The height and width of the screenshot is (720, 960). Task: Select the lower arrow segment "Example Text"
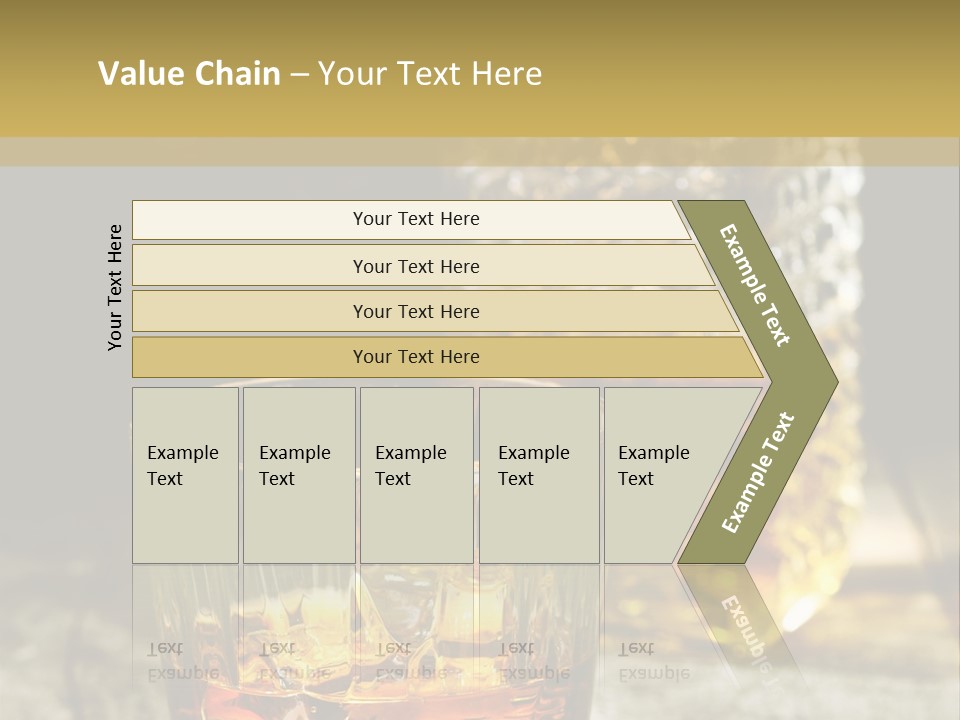point(757,472)
